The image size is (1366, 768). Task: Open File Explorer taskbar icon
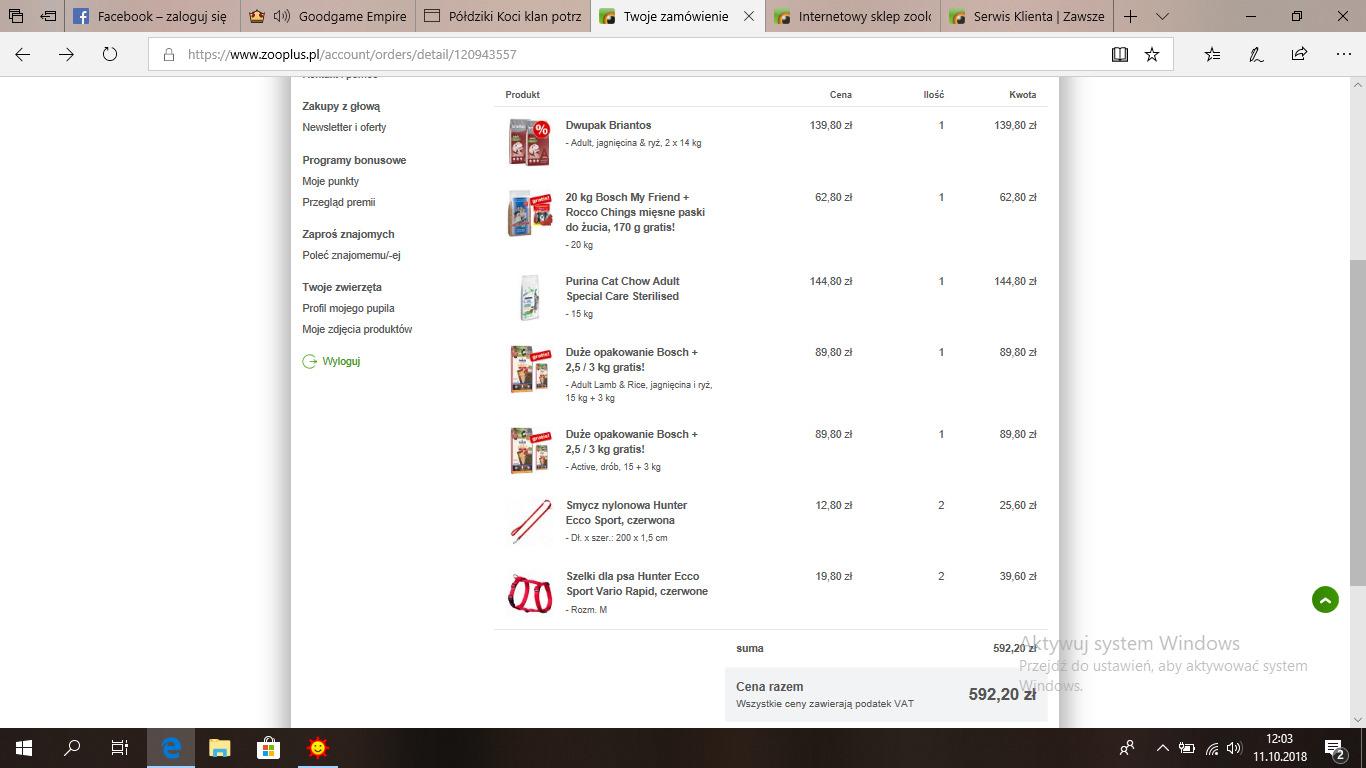click(x=219, y=747)
